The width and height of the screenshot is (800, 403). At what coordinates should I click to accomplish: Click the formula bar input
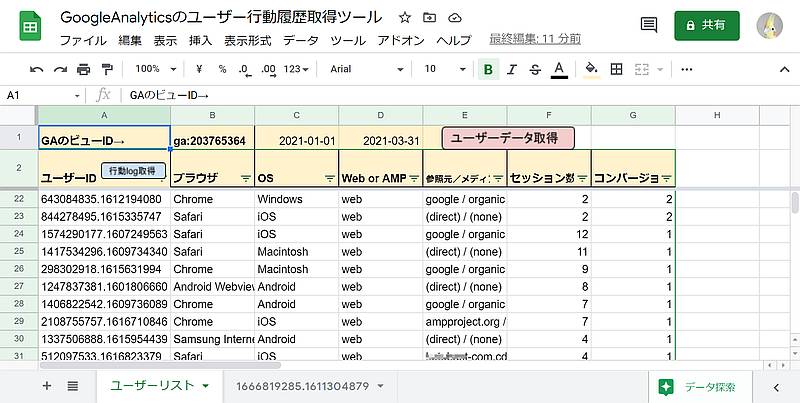(x=459, y=95)
